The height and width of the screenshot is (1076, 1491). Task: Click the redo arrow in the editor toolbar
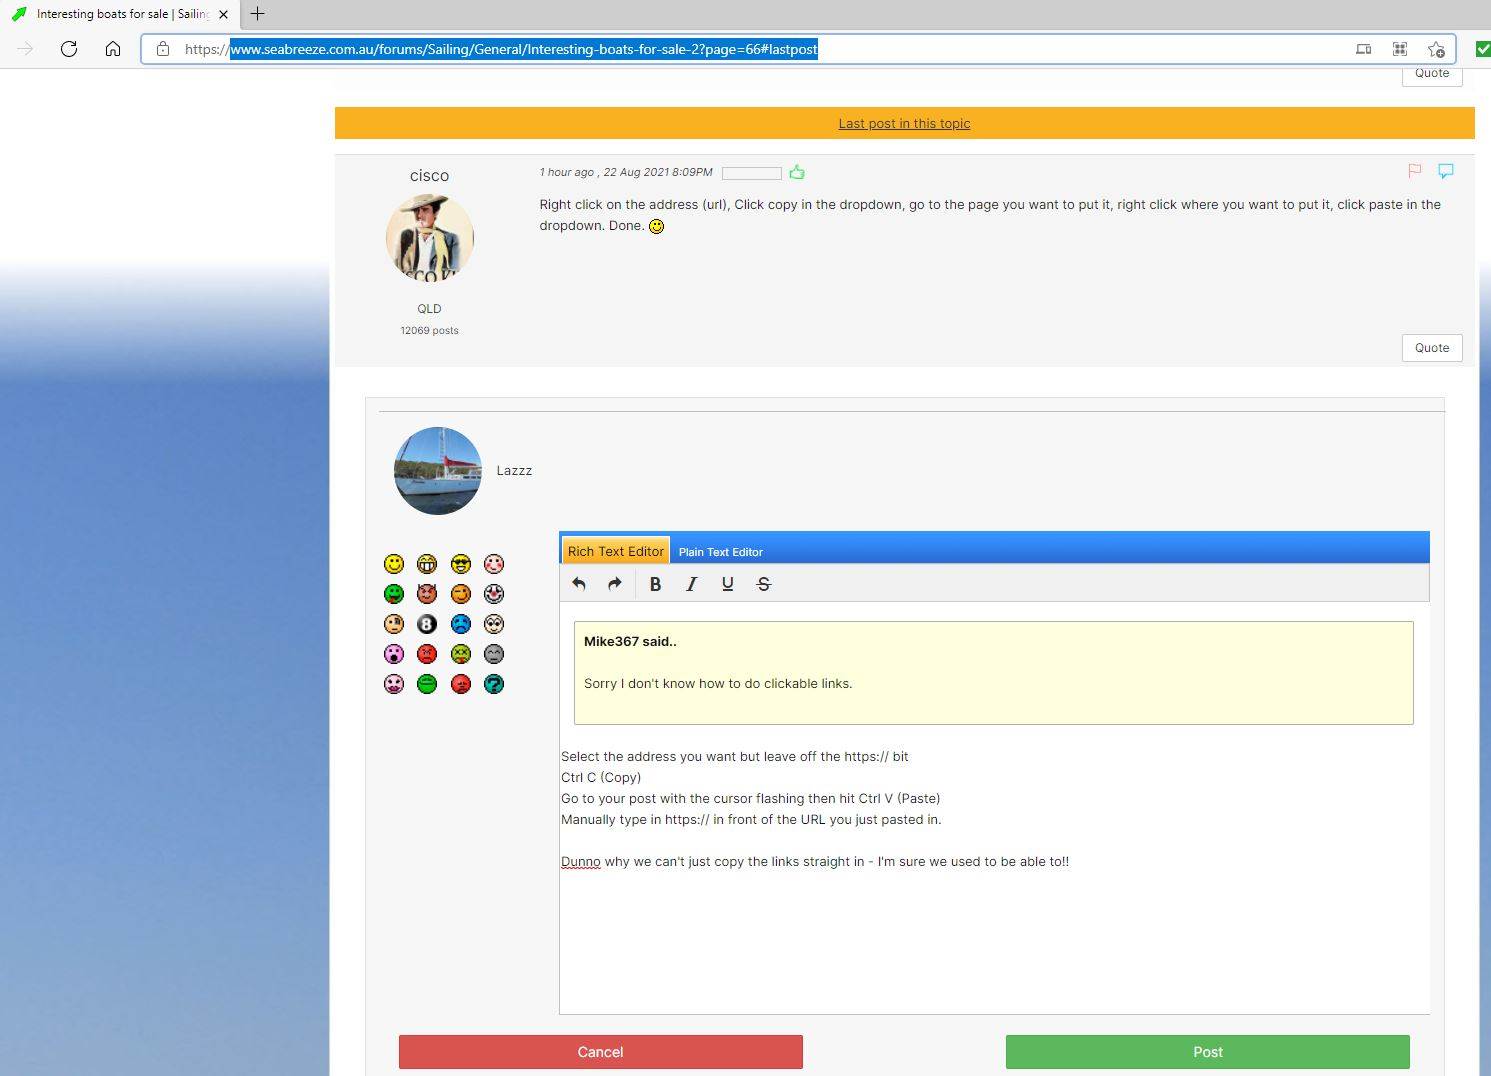[615, 584]
